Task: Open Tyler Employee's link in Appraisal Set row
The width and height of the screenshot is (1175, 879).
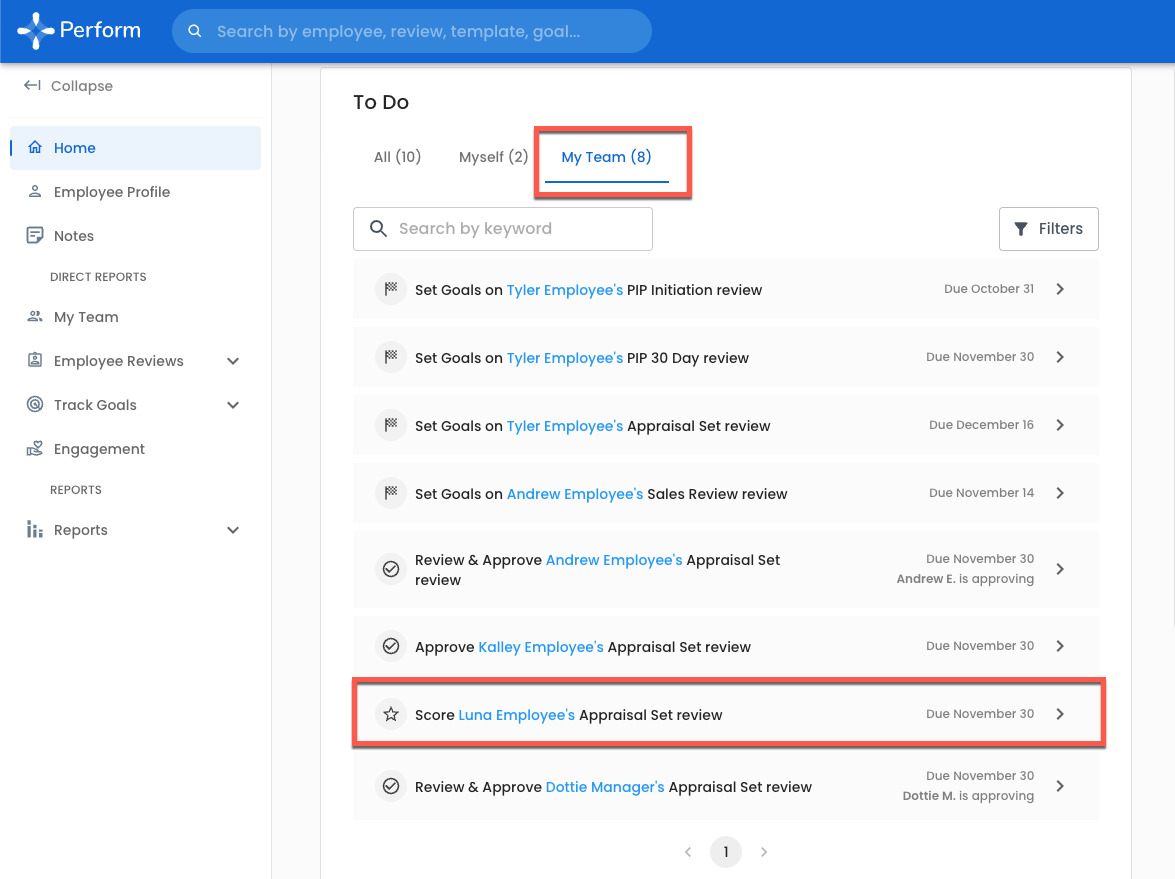Action: [564, 426]
